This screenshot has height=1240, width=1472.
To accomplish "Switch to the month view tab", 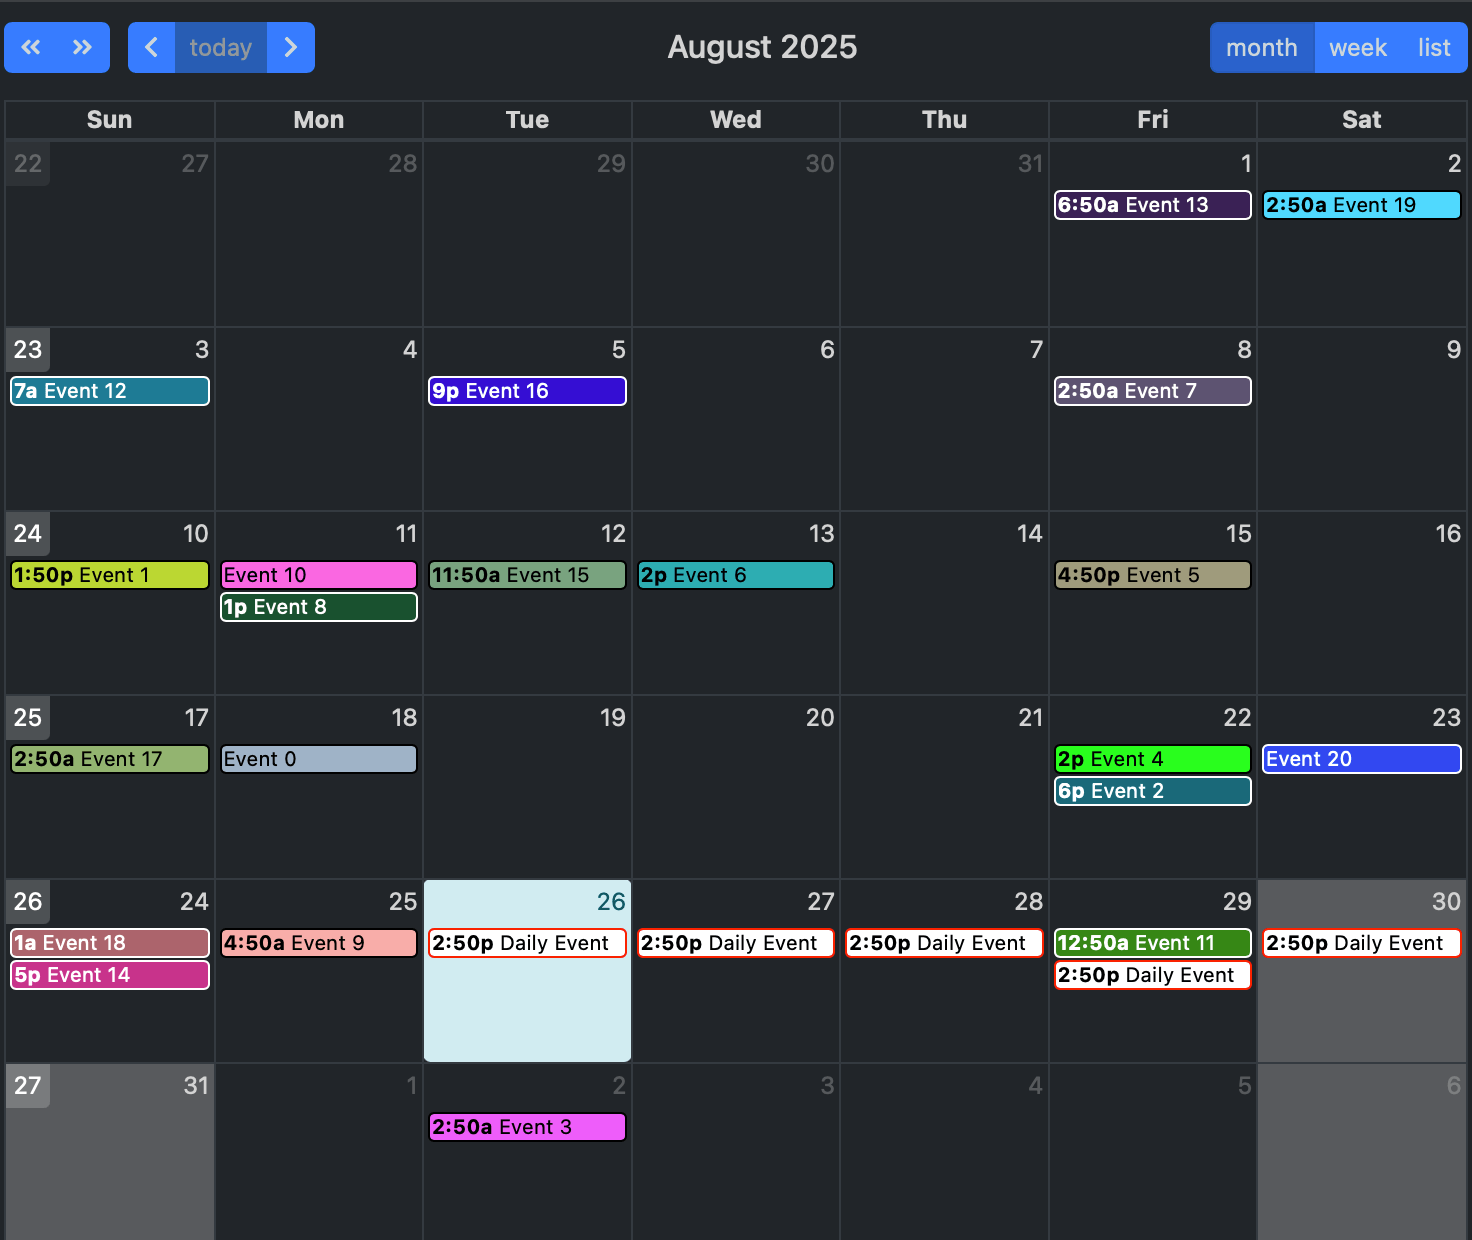I will [1261, 47].
